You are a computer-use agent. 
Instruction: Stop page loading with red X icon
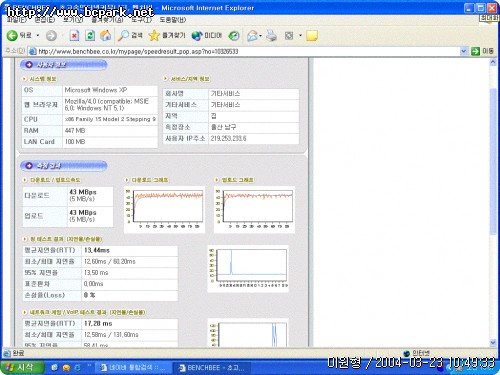(x=74, y=35)
